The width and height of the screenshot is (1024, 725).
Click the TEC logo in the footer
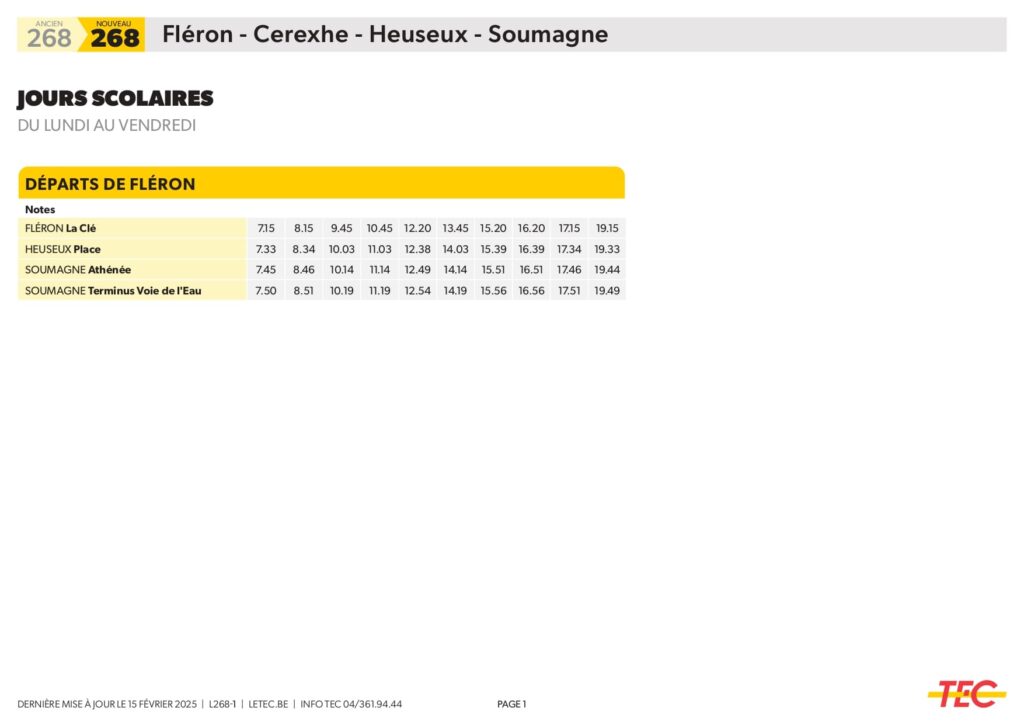tap(966, 693)
